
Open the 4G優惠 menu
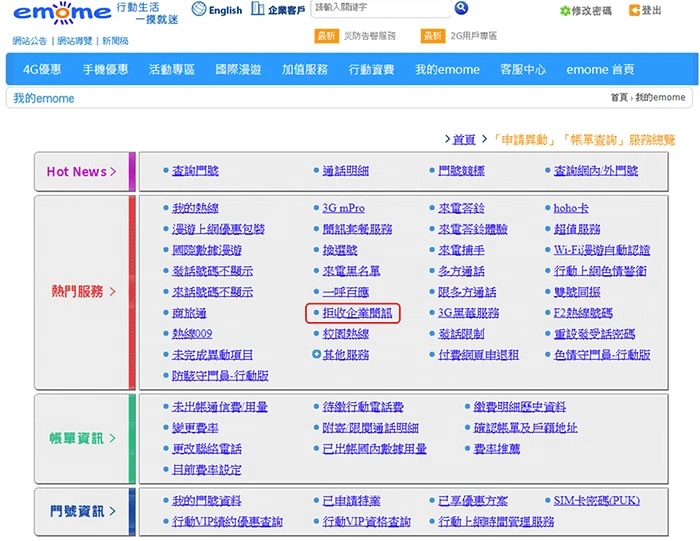(42, 69)
